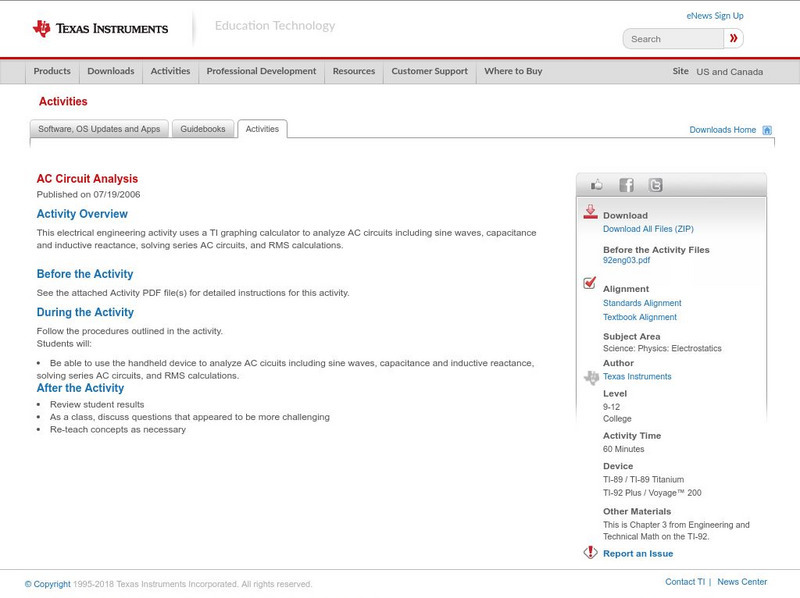
Task: Click into the Search field
Action: [x=673, y=39]
